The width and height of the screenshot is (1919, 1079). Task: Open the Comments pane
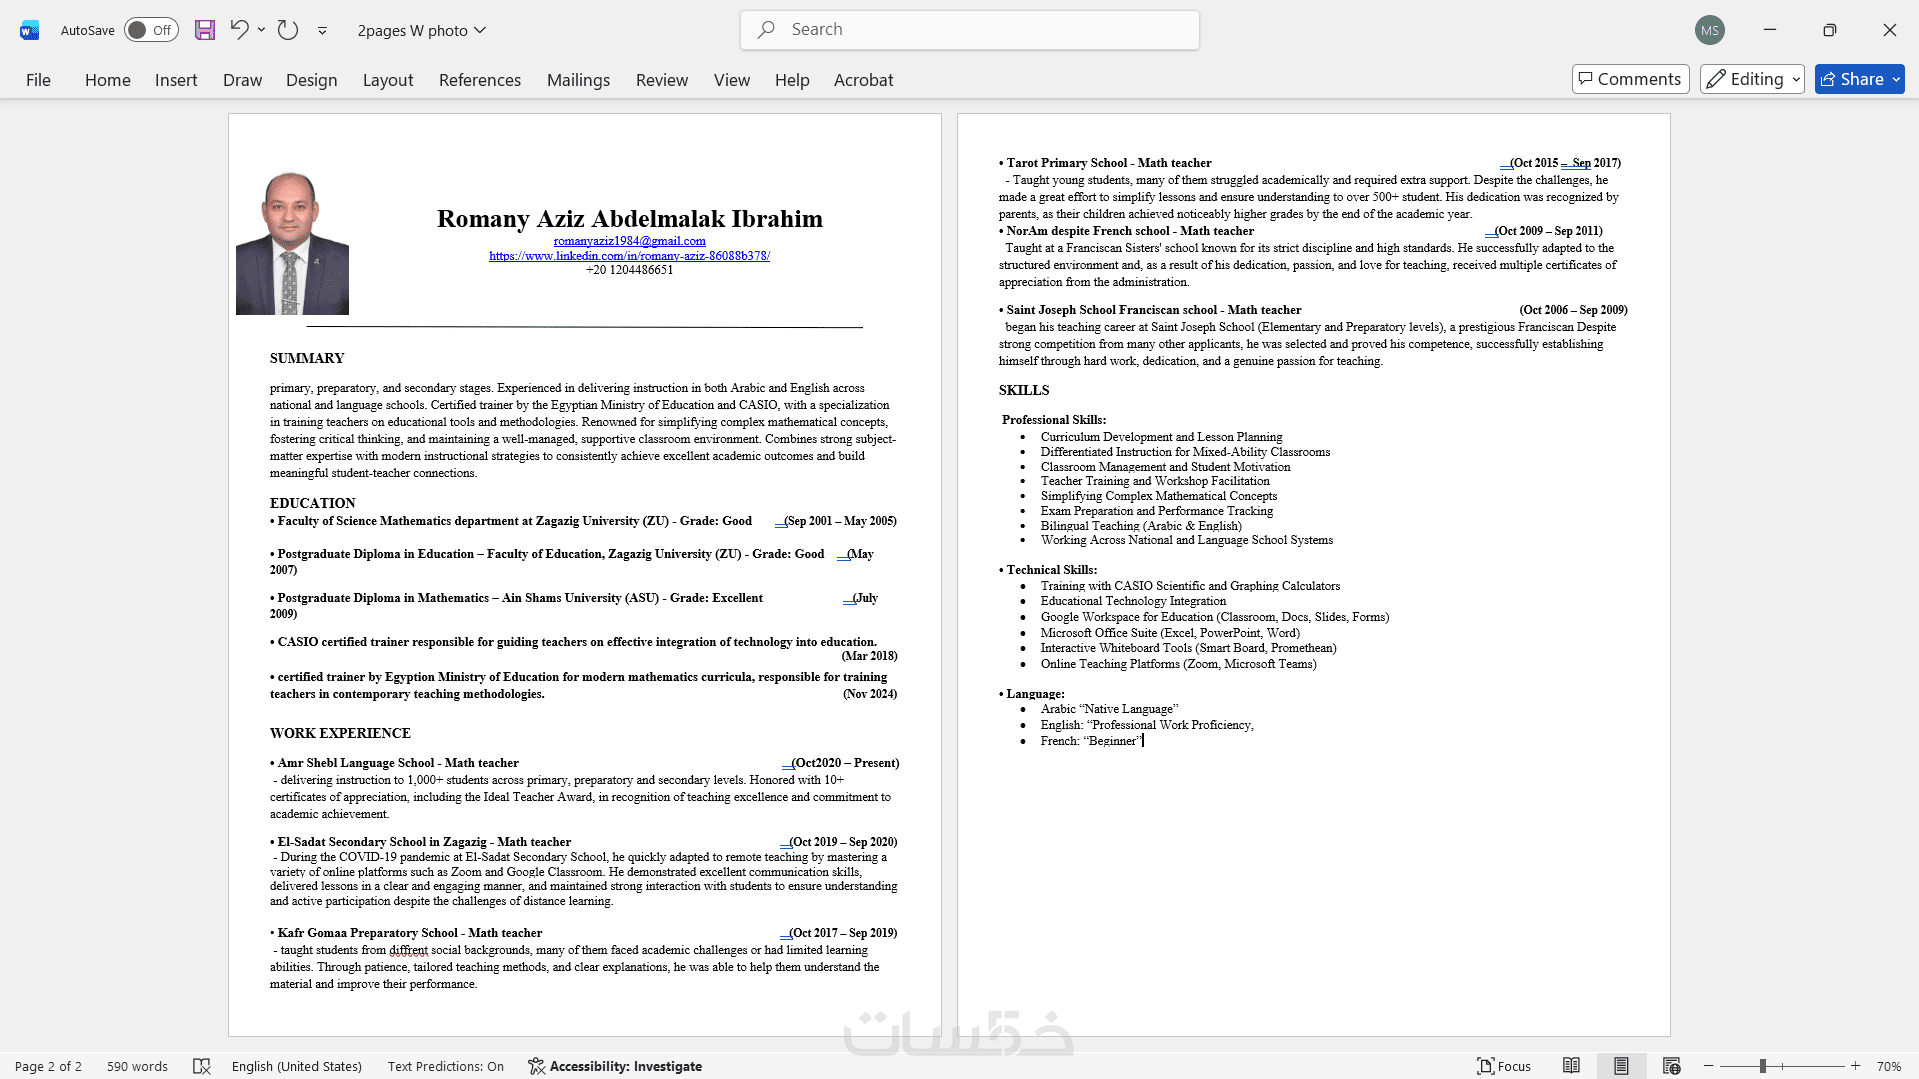click(x=1631, y=79)
